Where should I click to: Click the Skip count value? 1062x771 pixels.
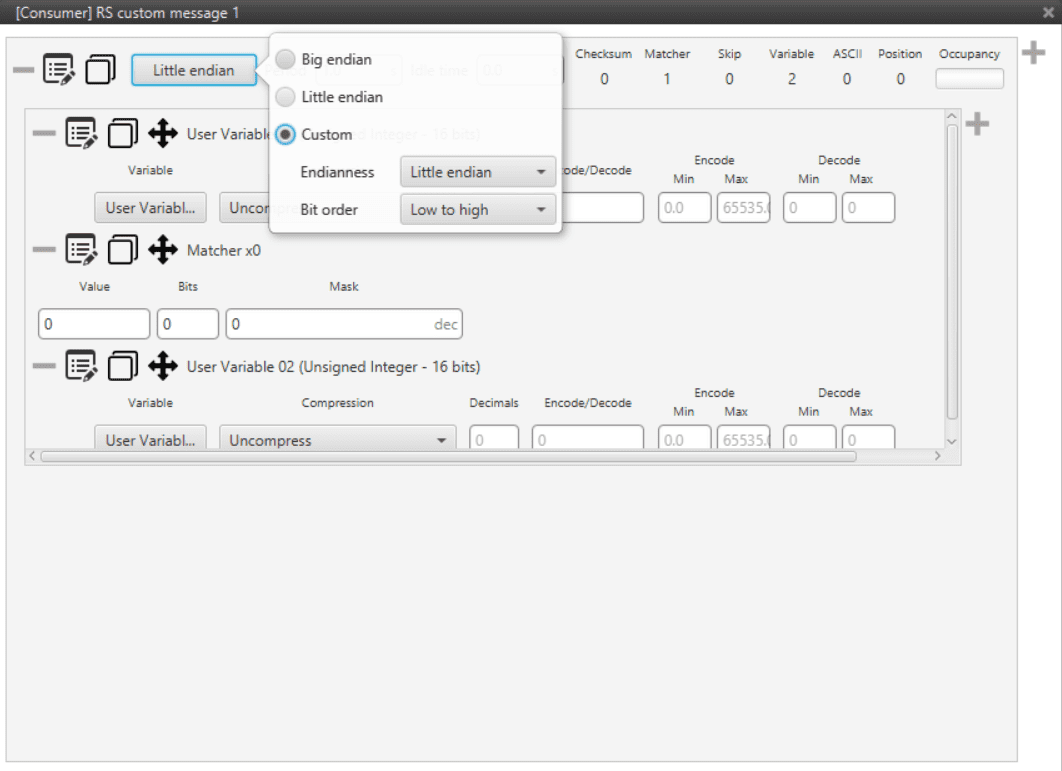pos(729,79)
